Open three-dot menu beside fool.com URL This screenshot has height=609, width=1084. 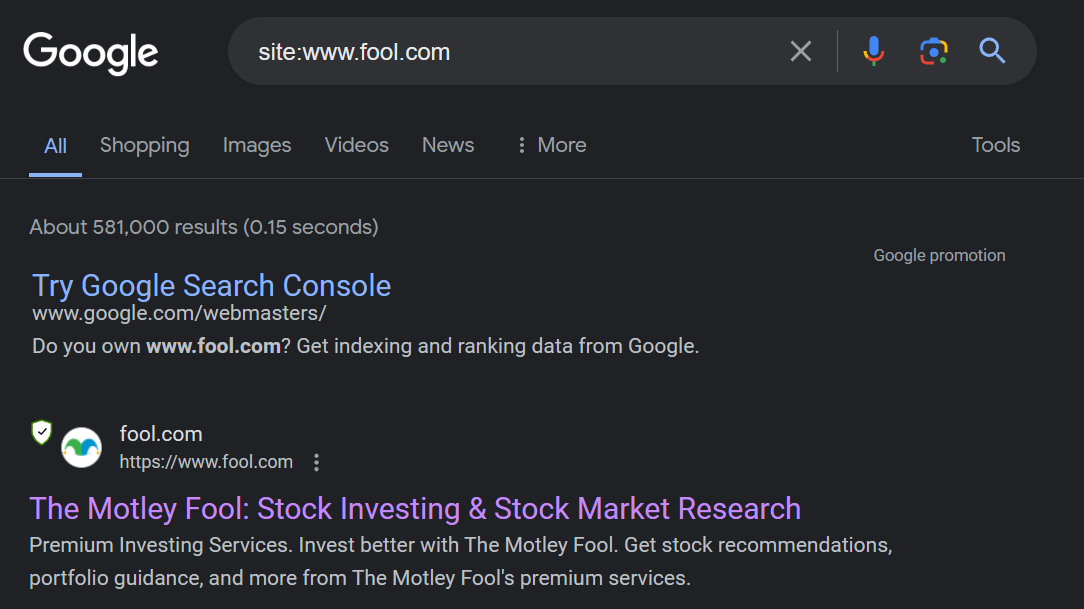coord(317,462)
